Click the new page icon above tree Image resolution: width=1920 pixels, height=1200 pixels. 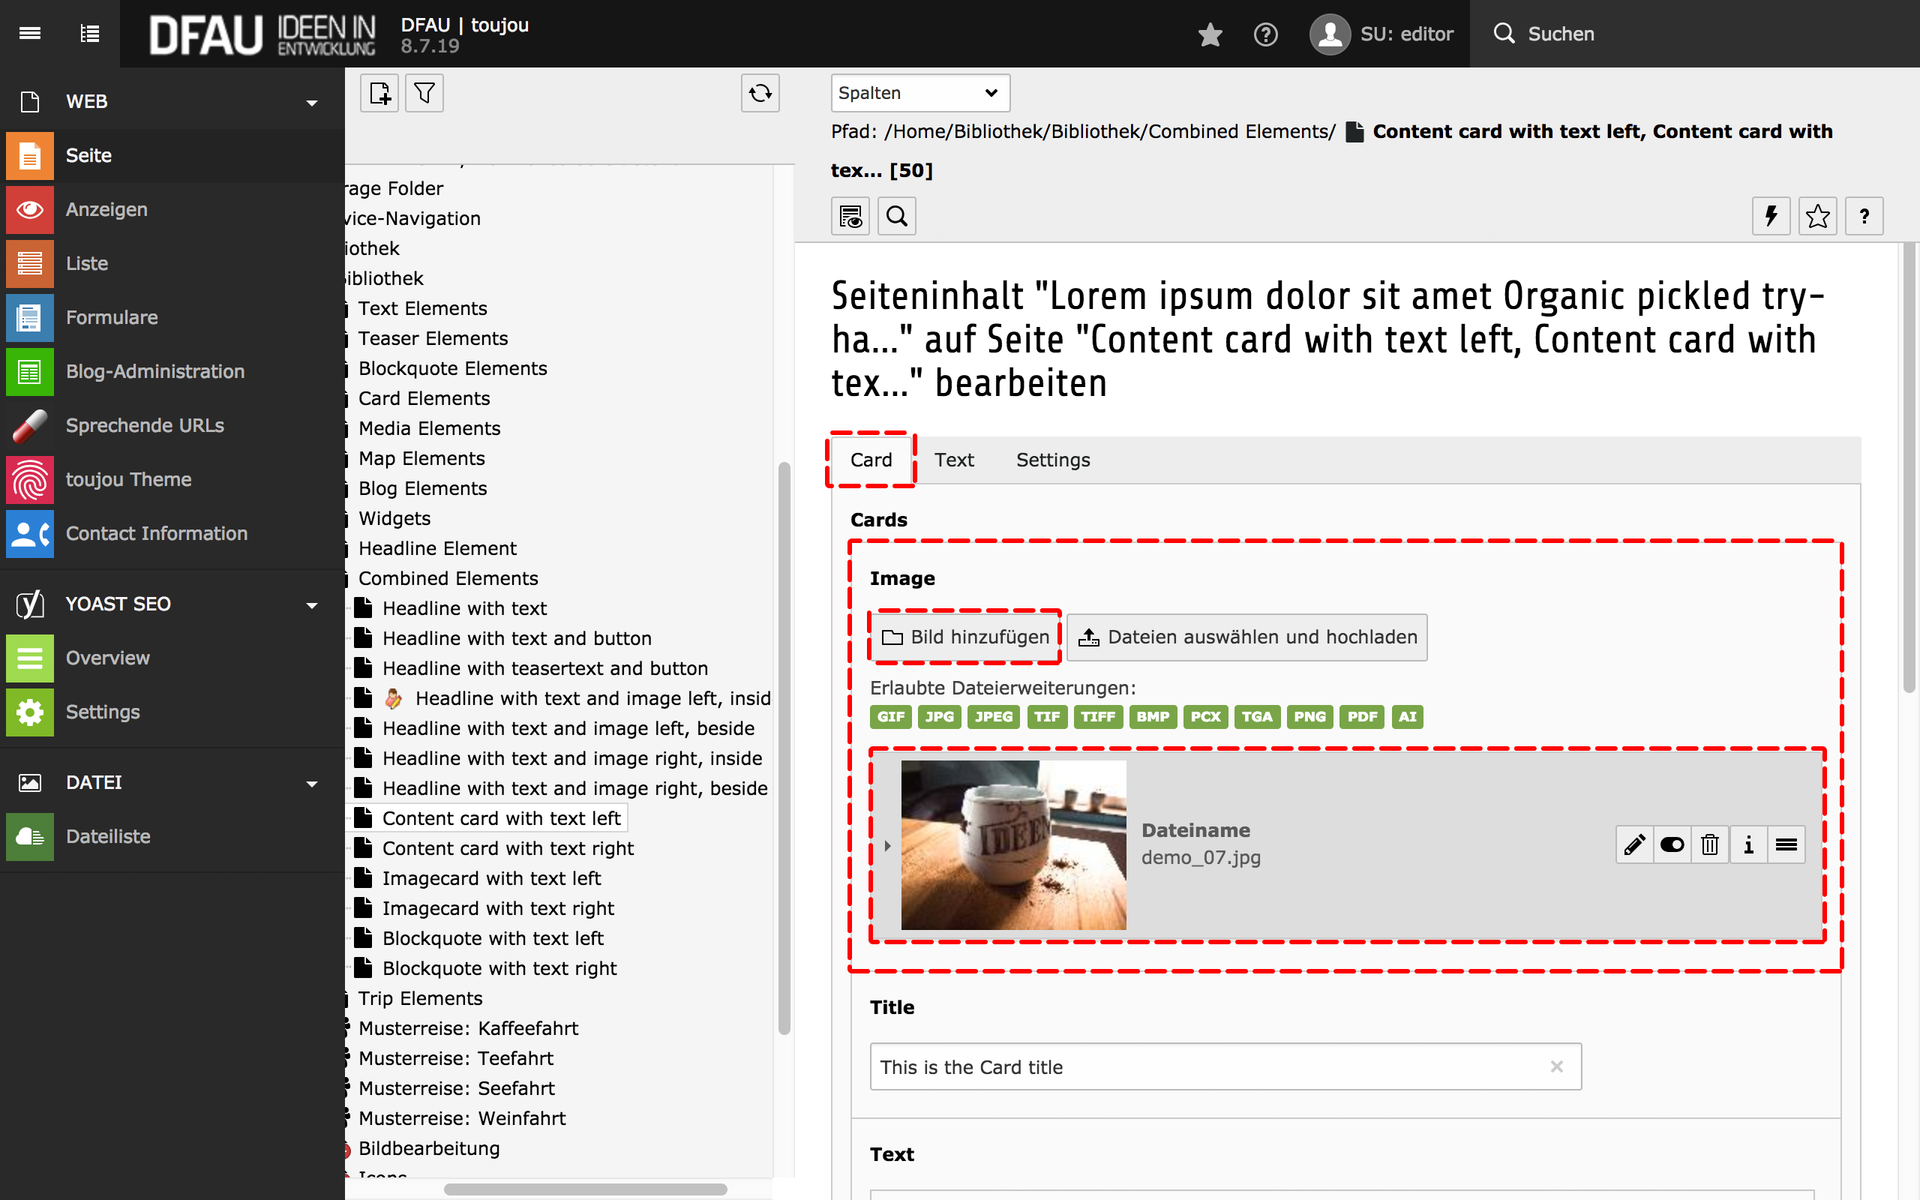point(379,93)
